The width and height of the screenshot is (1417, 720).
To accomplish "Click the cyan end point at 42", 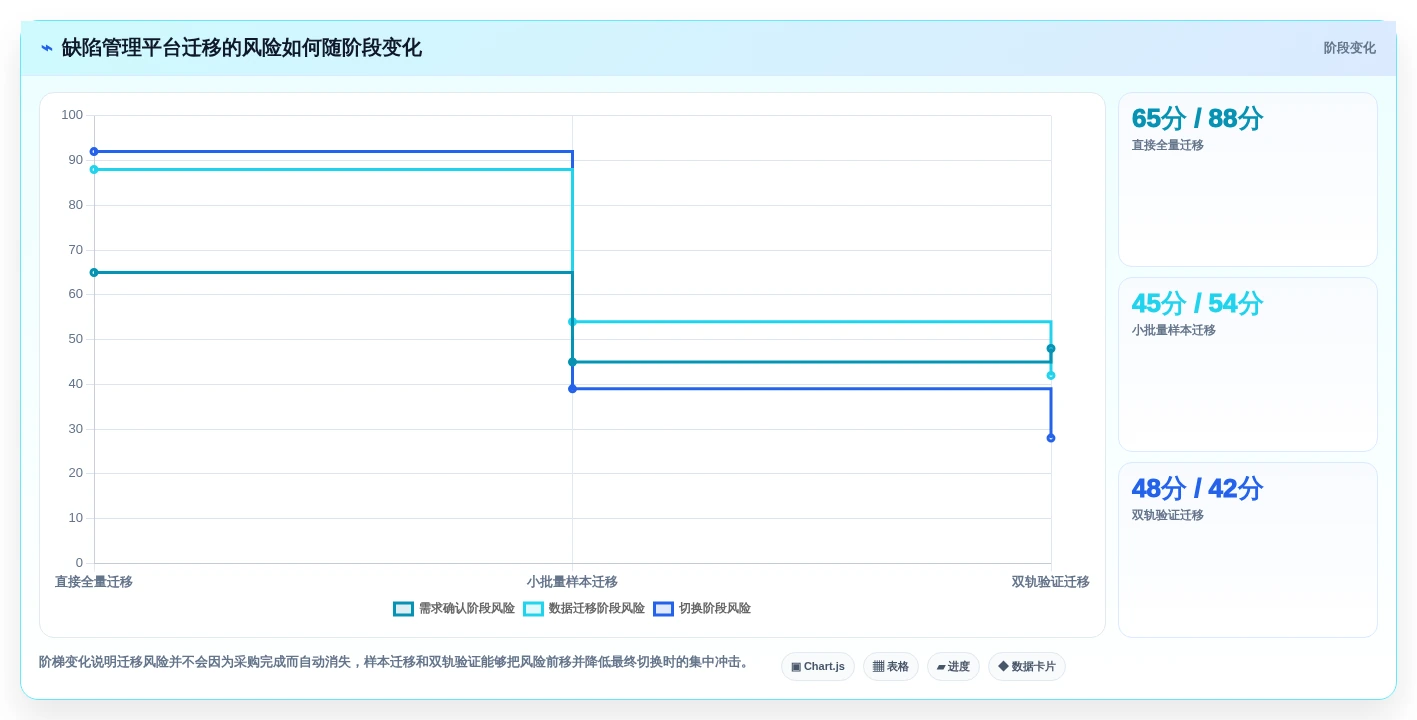I will 1051,375.
